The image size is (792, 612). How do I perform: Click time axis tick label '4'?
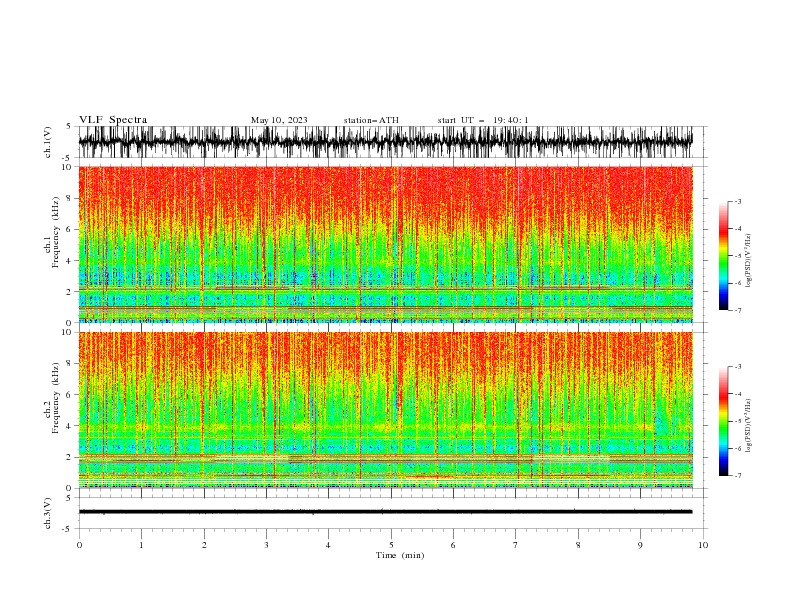click(328, 545)
